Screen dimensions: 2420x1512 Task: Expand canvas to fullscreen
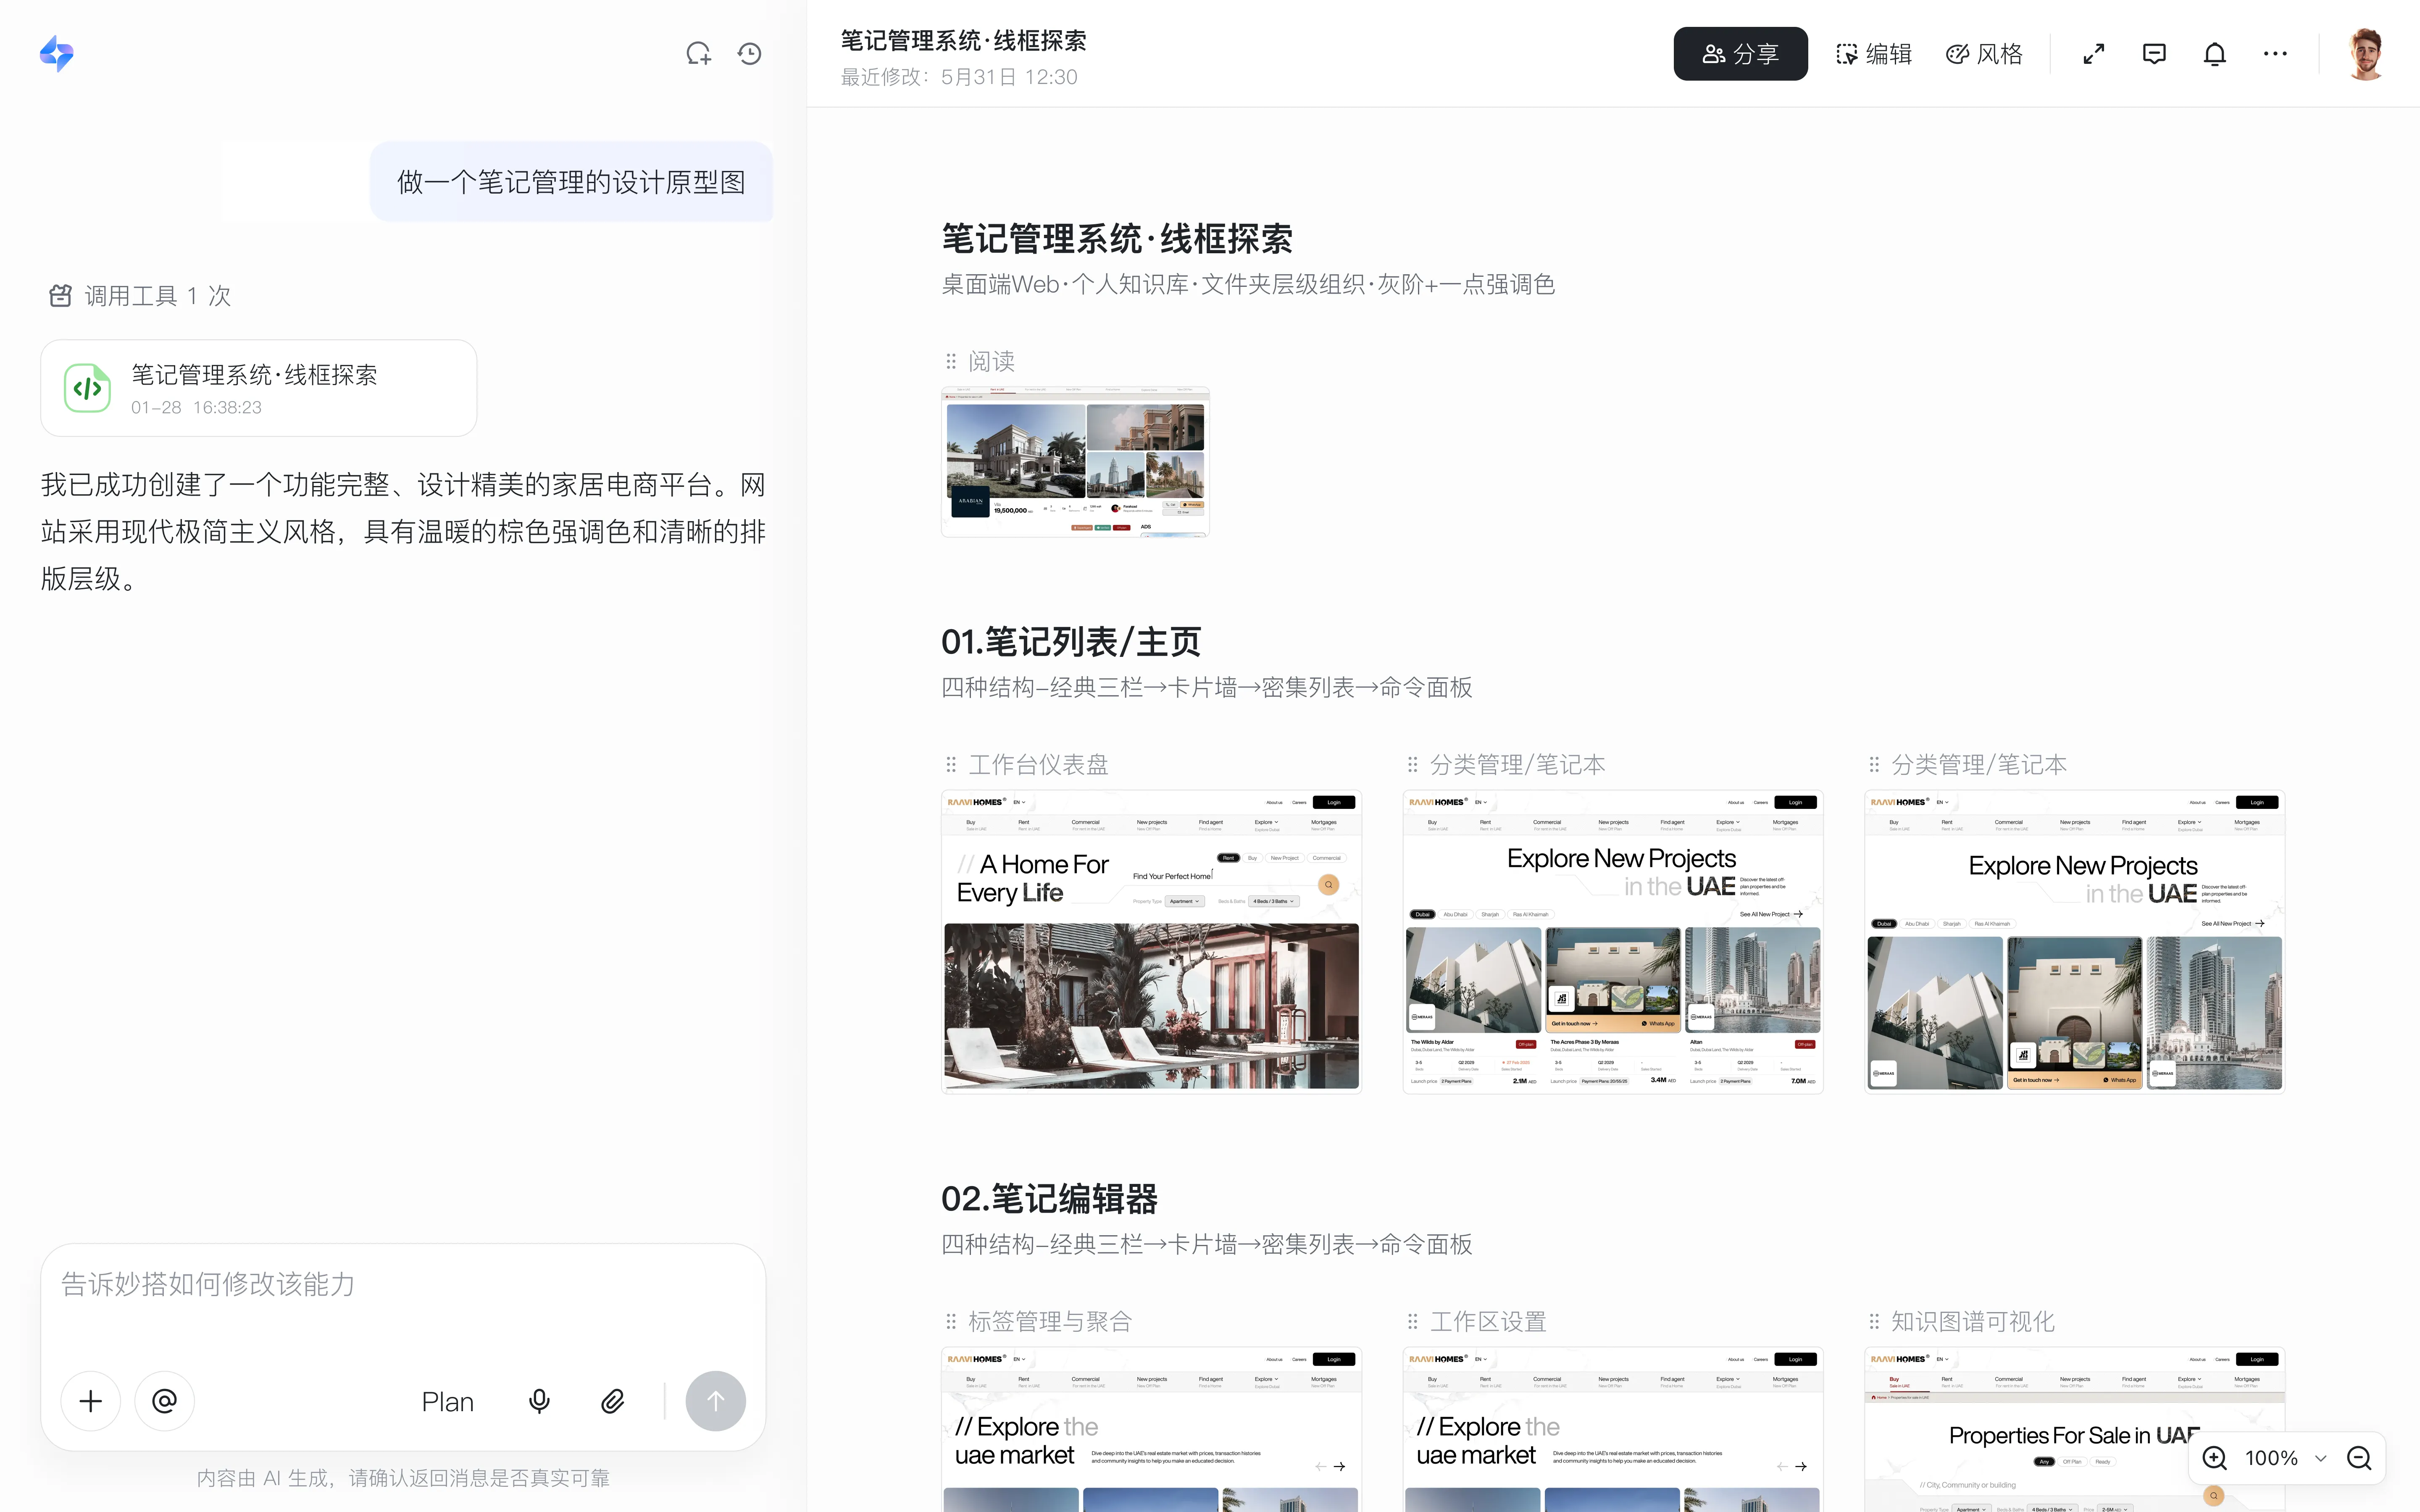click(x=2094, y=54)
